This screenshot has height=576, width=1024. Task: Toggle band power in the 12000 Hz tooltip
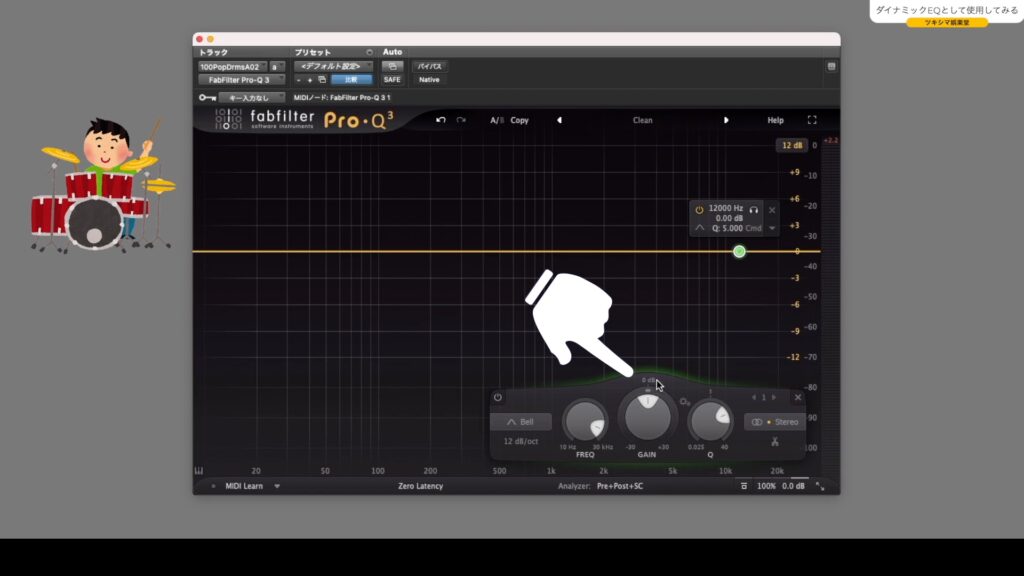tap(699, 210)
